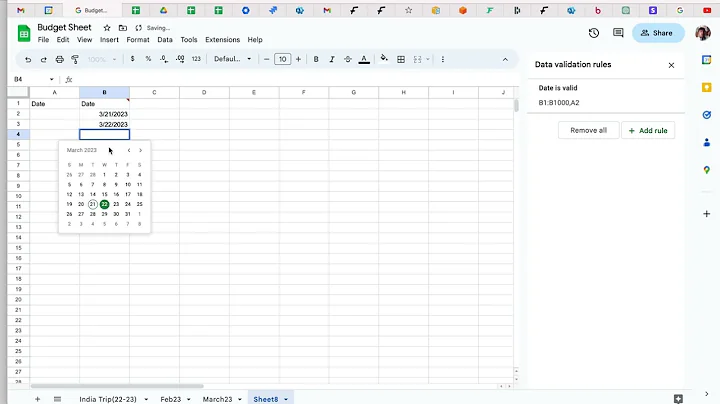This screenshot has width=720, height=404.
Task: Click the add new sheet plus icon
Action: tap(38, 399)
